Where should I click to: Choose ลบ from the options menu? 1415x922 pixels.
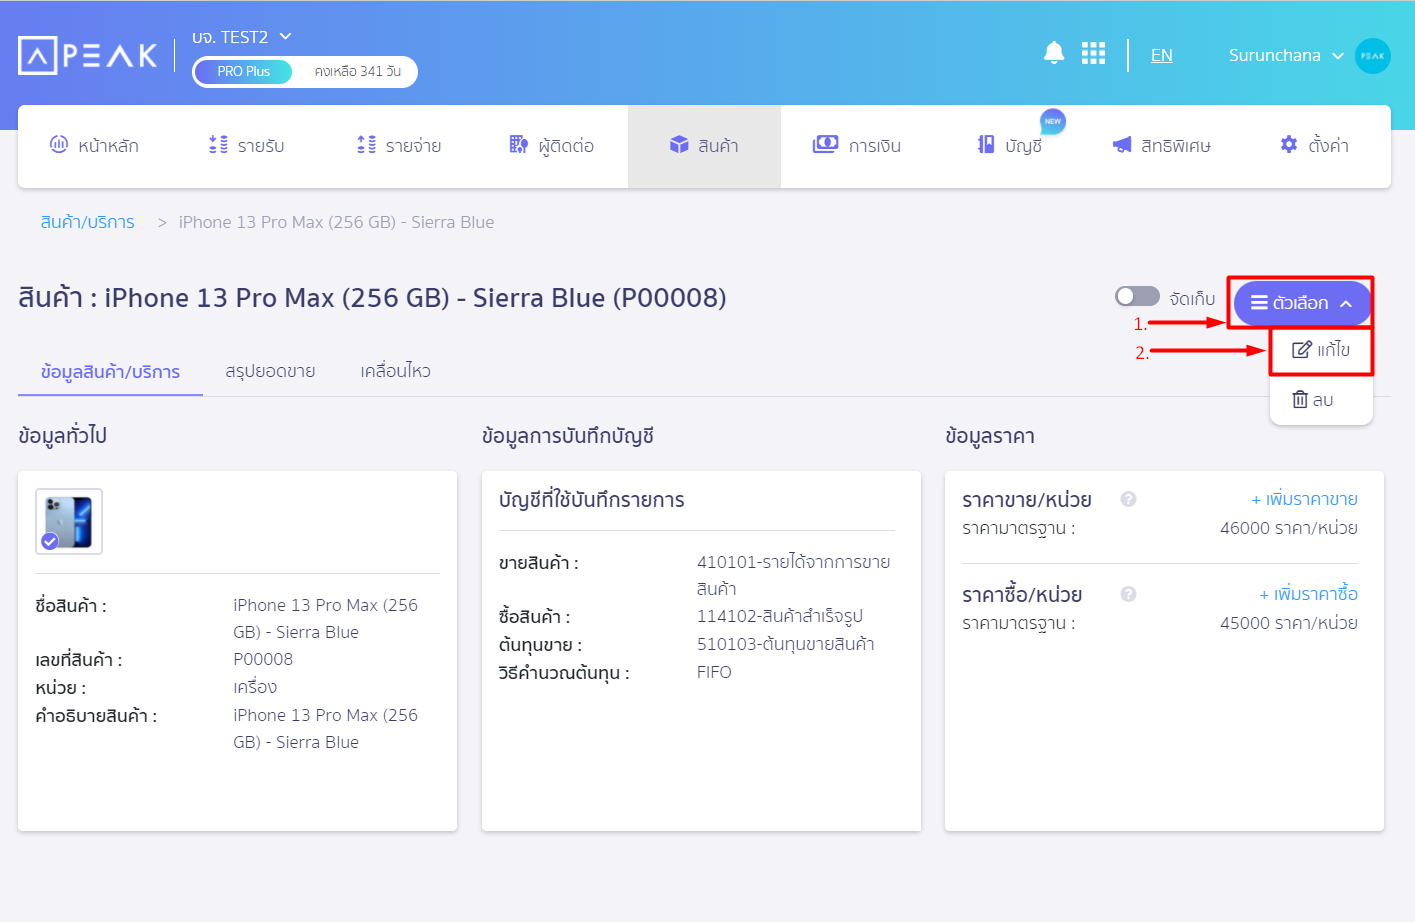[1321, 400]
